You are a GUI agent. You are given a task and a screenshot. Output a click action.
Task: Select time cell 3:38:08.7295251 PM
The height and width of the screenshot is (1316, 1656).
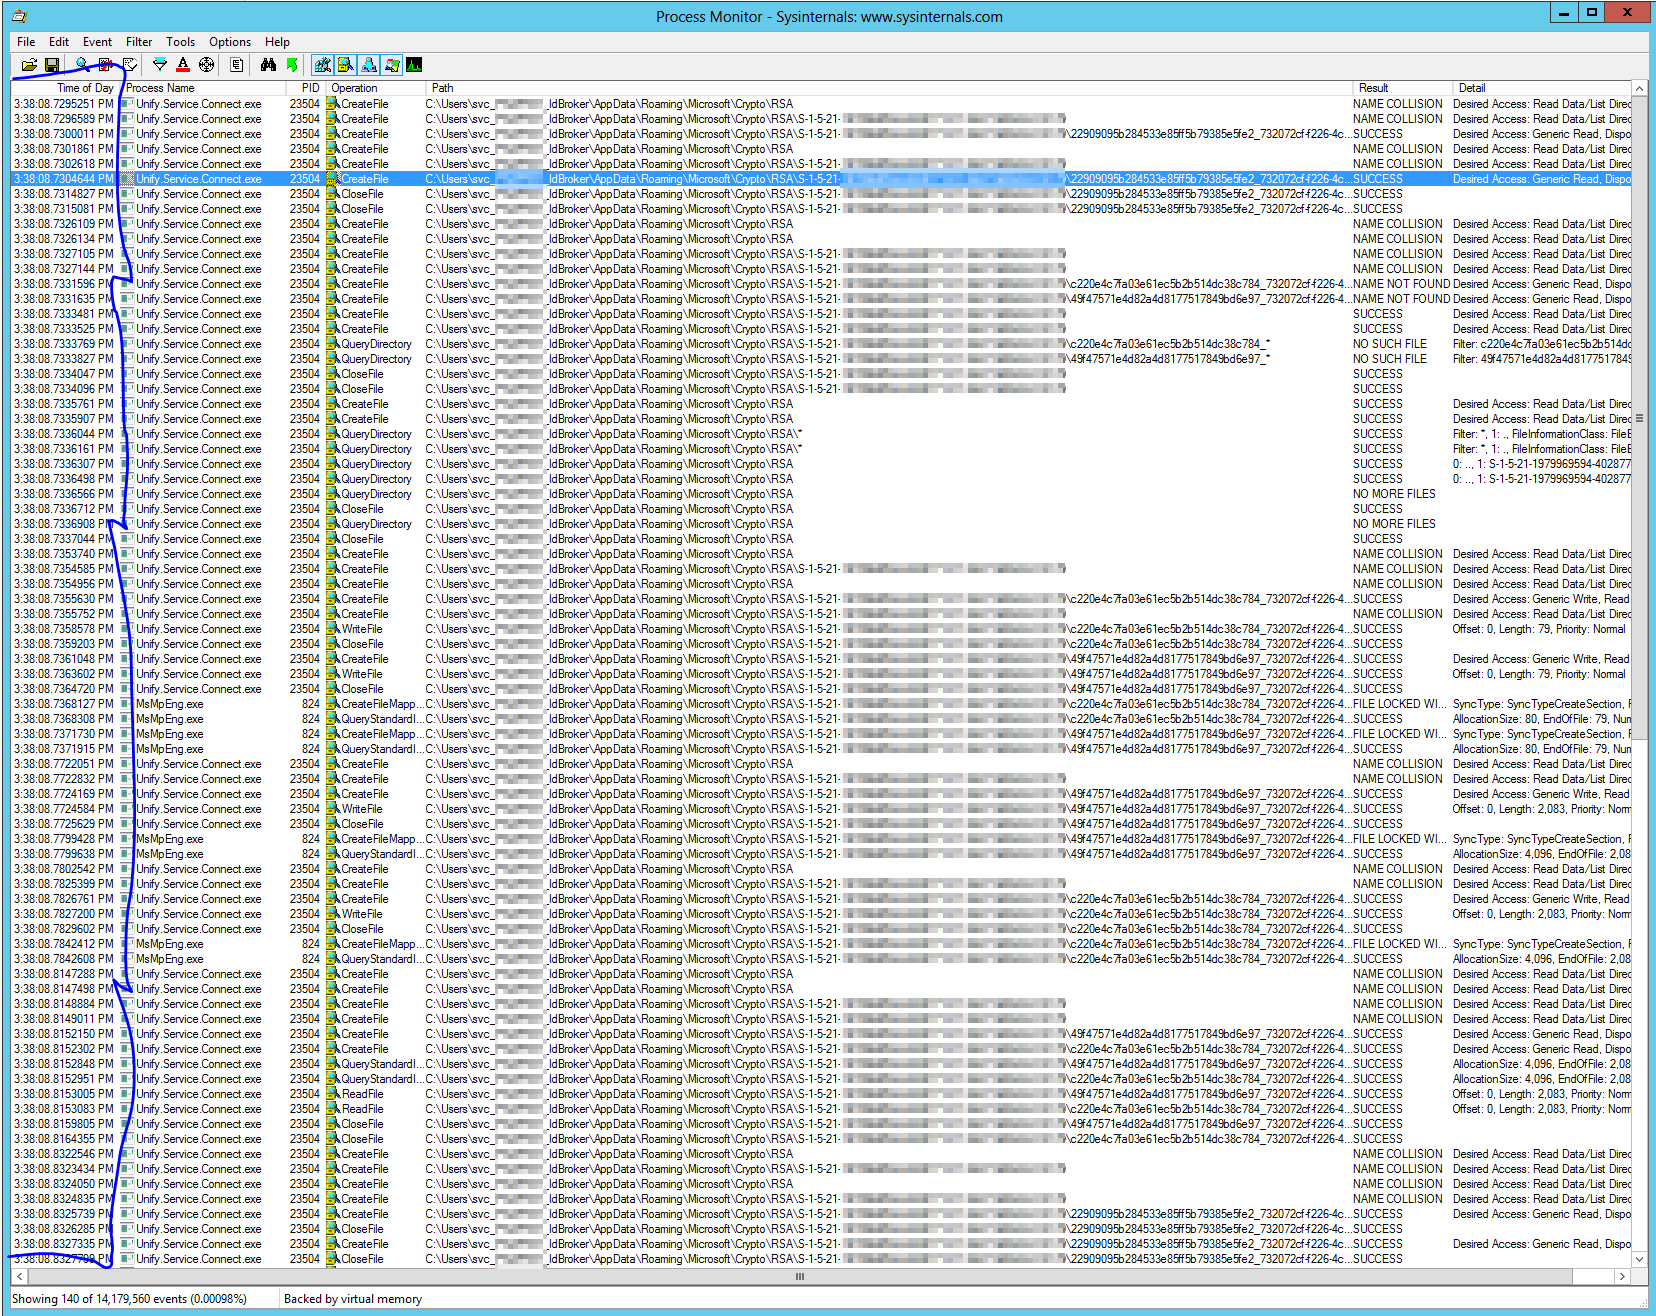tap(63, 104)
